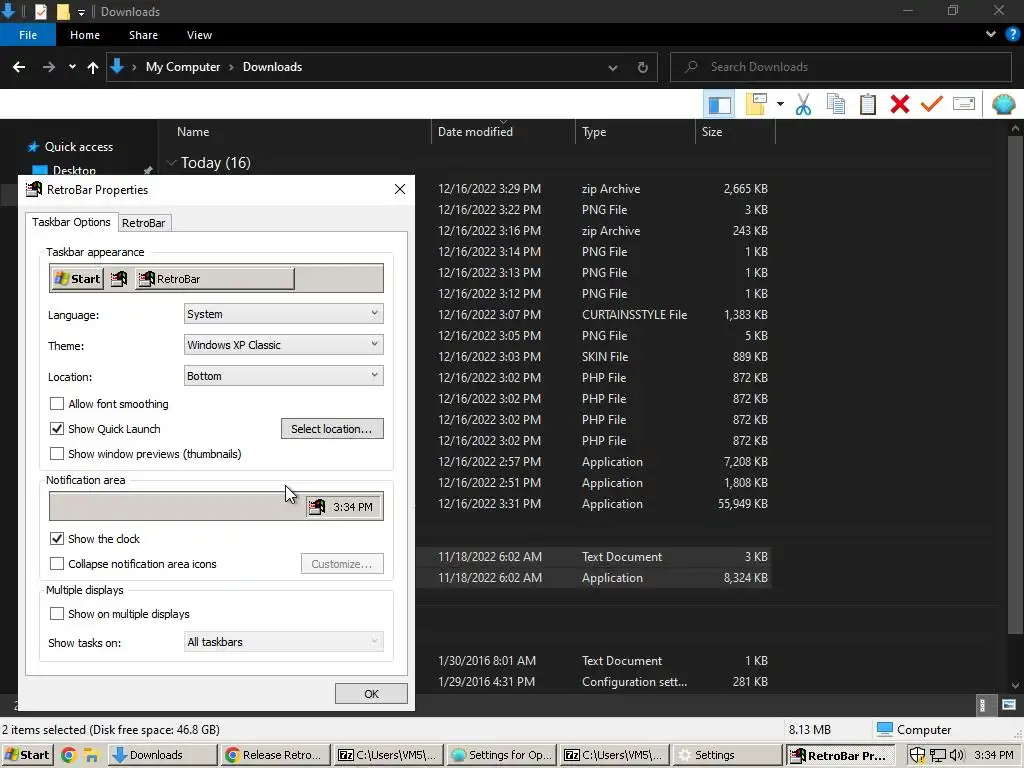Image resolution: width=1024 pixels, height=768 pixels.
Task: Open the Share ribbon tab
Action: pos(143,35)
